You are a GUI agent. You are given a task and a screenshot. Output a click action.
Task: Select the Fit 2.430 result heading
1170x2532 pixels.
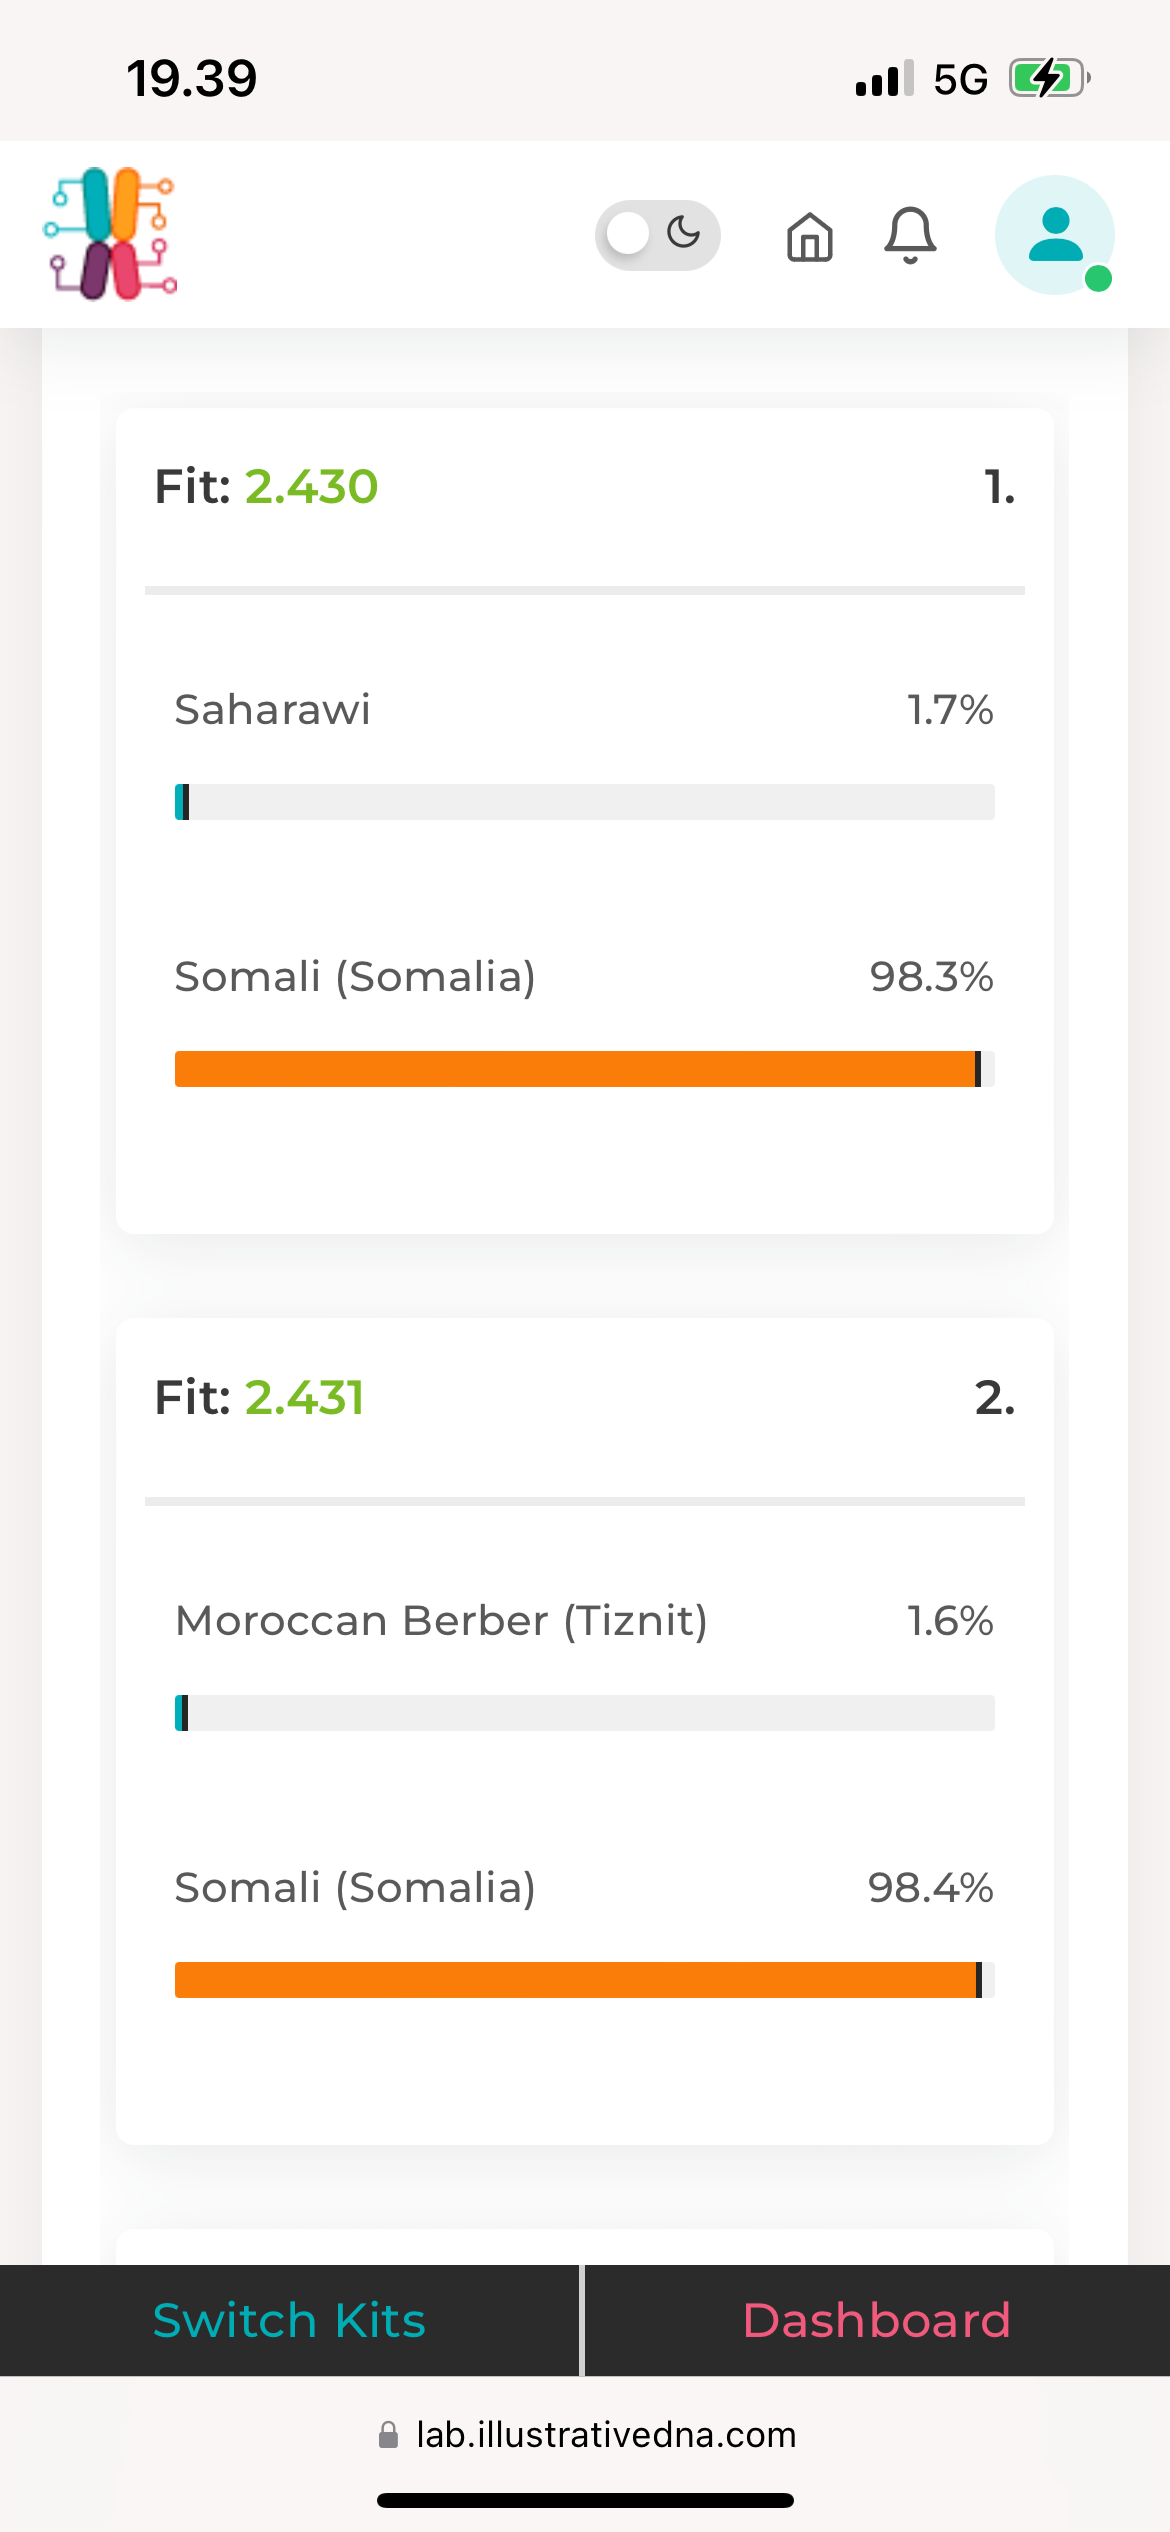click(x=266, y=487)
